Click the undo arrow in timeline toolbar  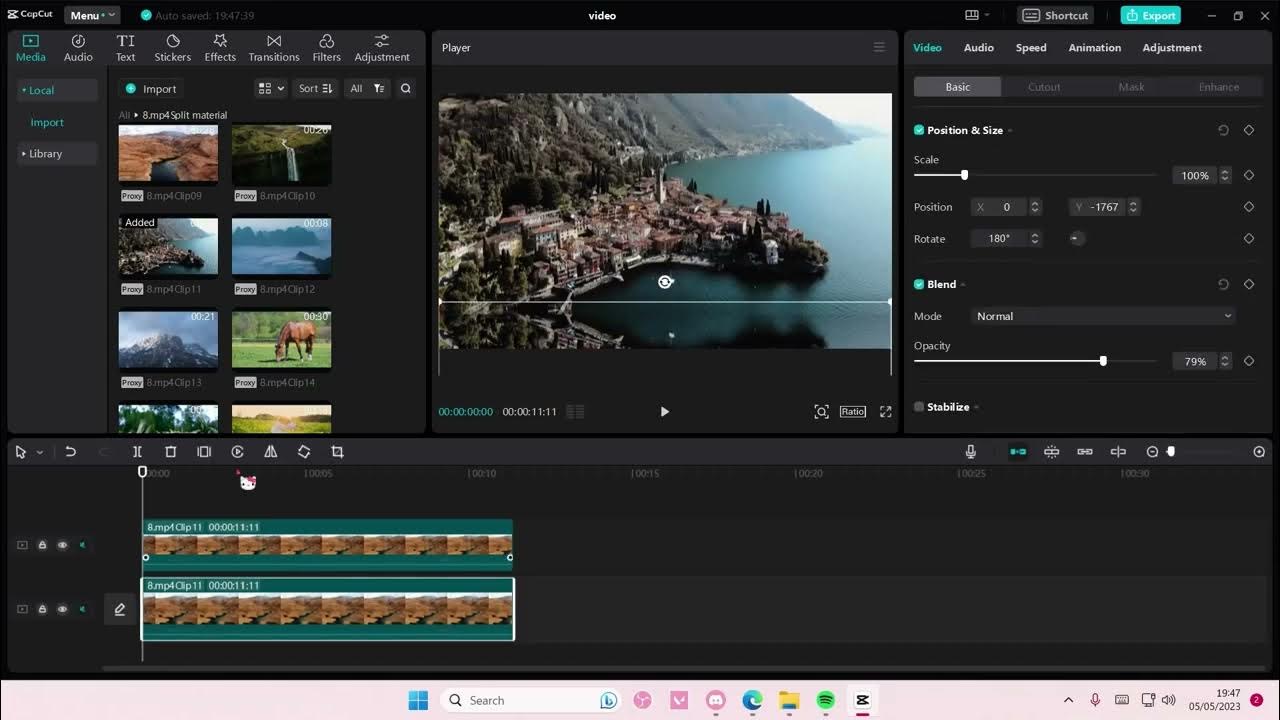(70, 452)
